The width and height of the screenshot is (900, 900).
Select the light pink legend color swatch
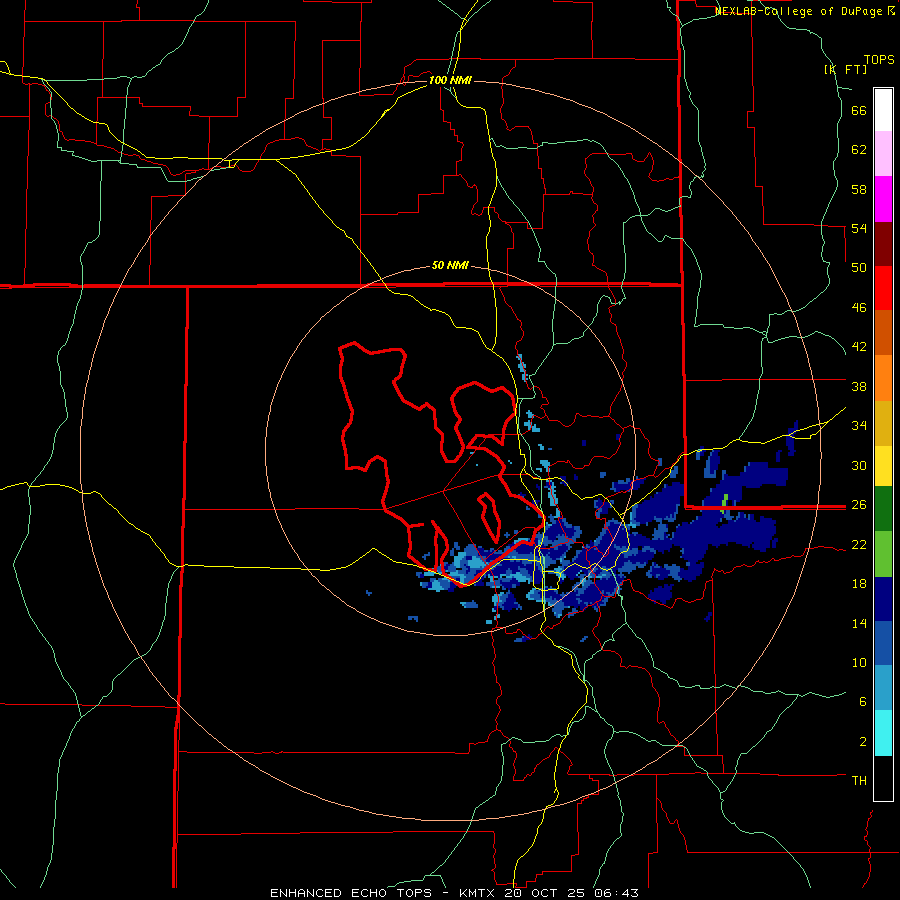tap(883, 154)
